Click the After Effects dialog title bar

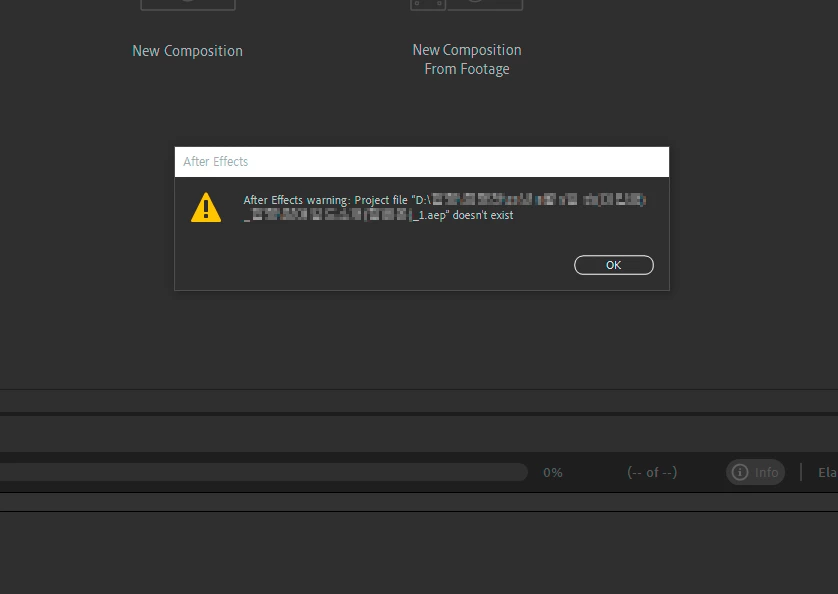click(x=422, y=161)
